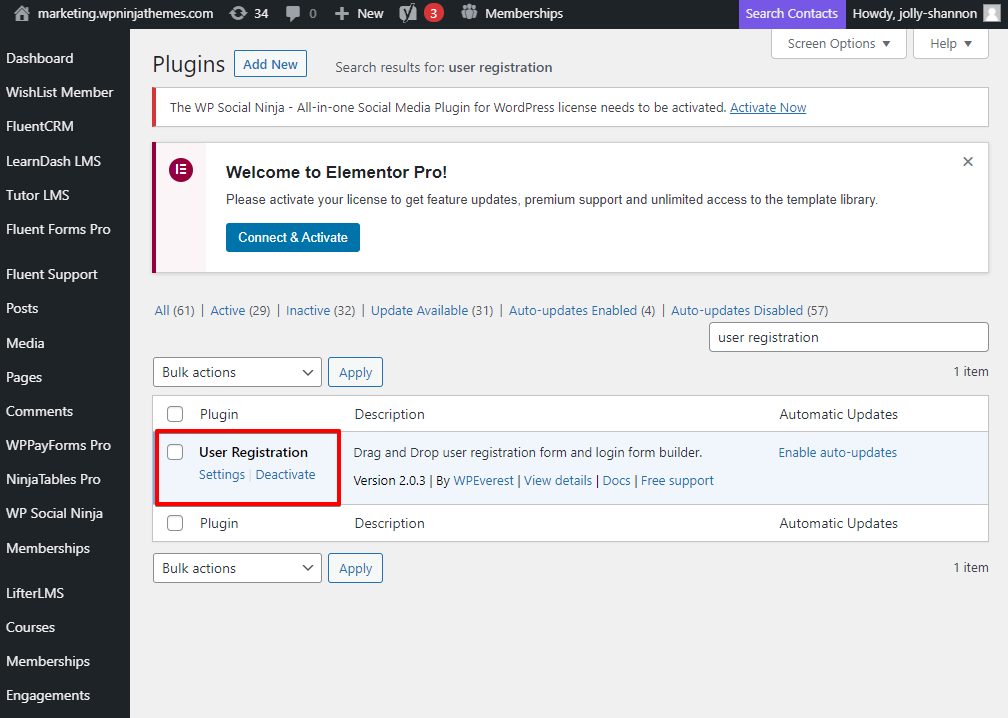Open Media library menu
This screenshot has width=1008, height=718.
[25, 343]
